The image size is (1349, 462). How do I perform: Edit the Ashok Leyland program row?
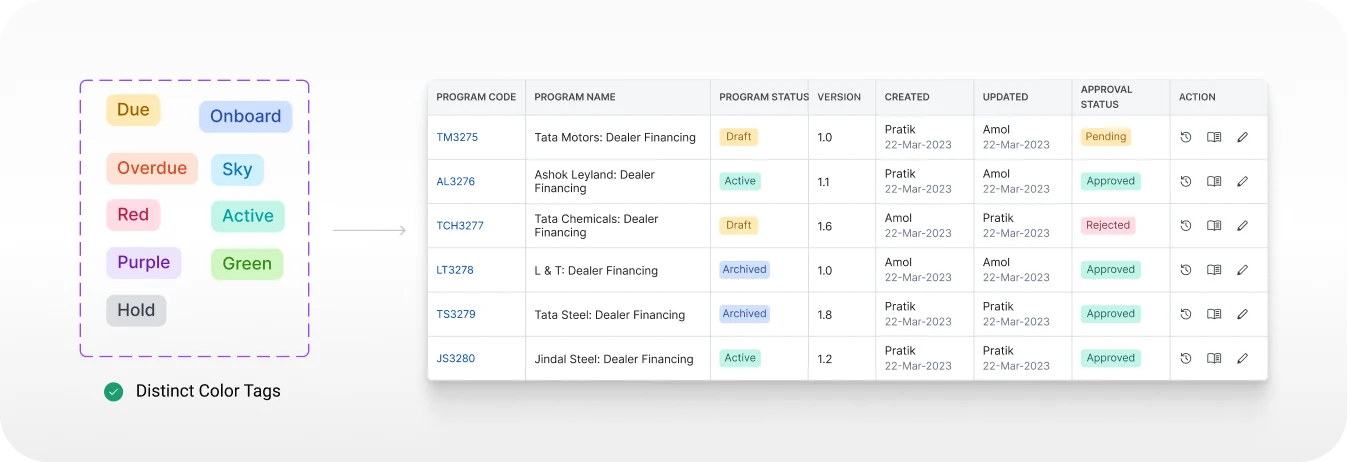1243,181
